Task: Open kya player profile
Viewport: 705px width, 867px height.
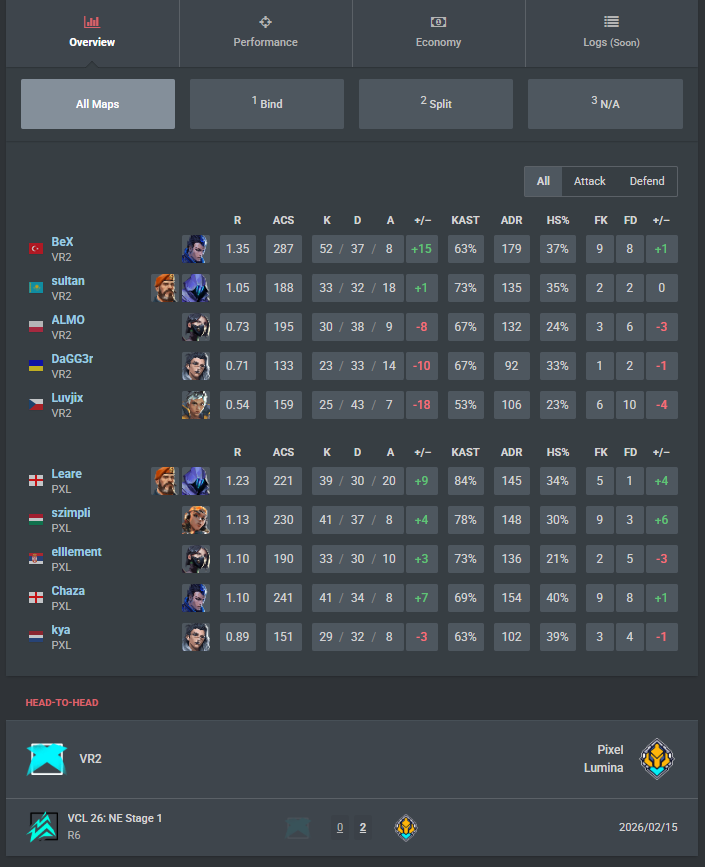Action: pos(60,630)
